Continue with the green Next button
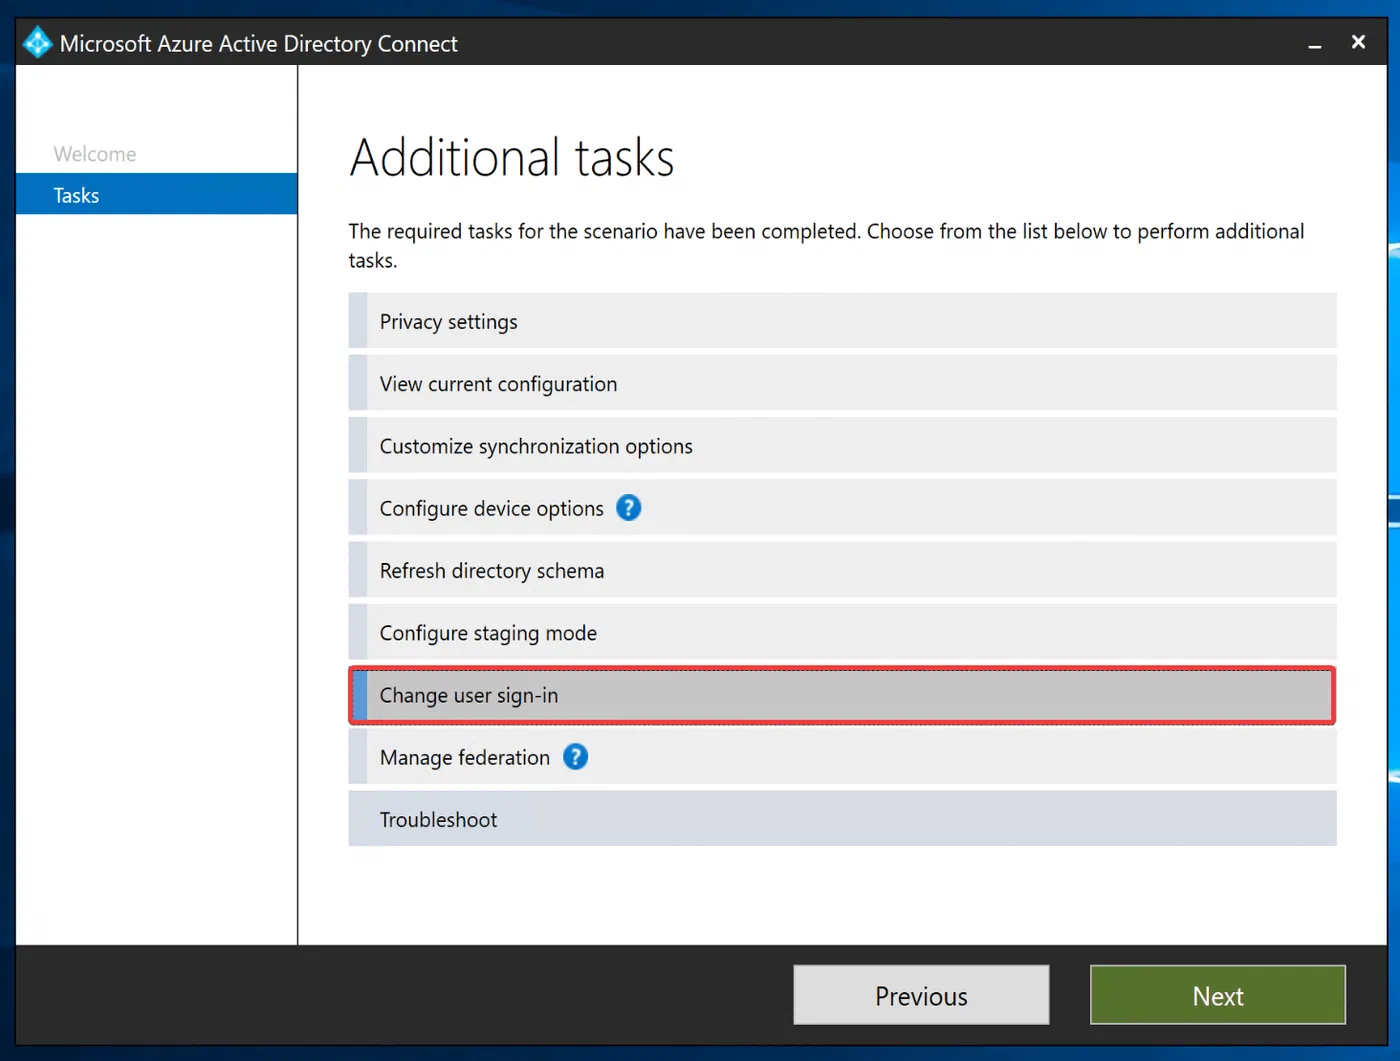 click(1218, 995)
